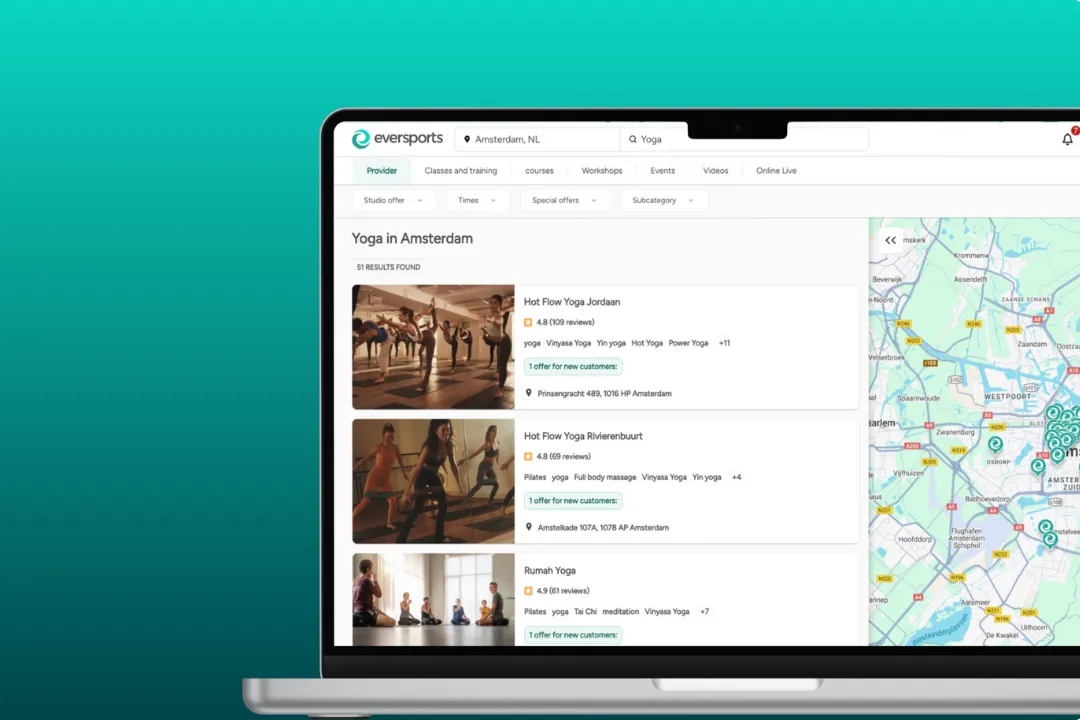Click the Power Yoga tag
The height and width of the screenshot is (720, 1080).
[x=688, y=343]
